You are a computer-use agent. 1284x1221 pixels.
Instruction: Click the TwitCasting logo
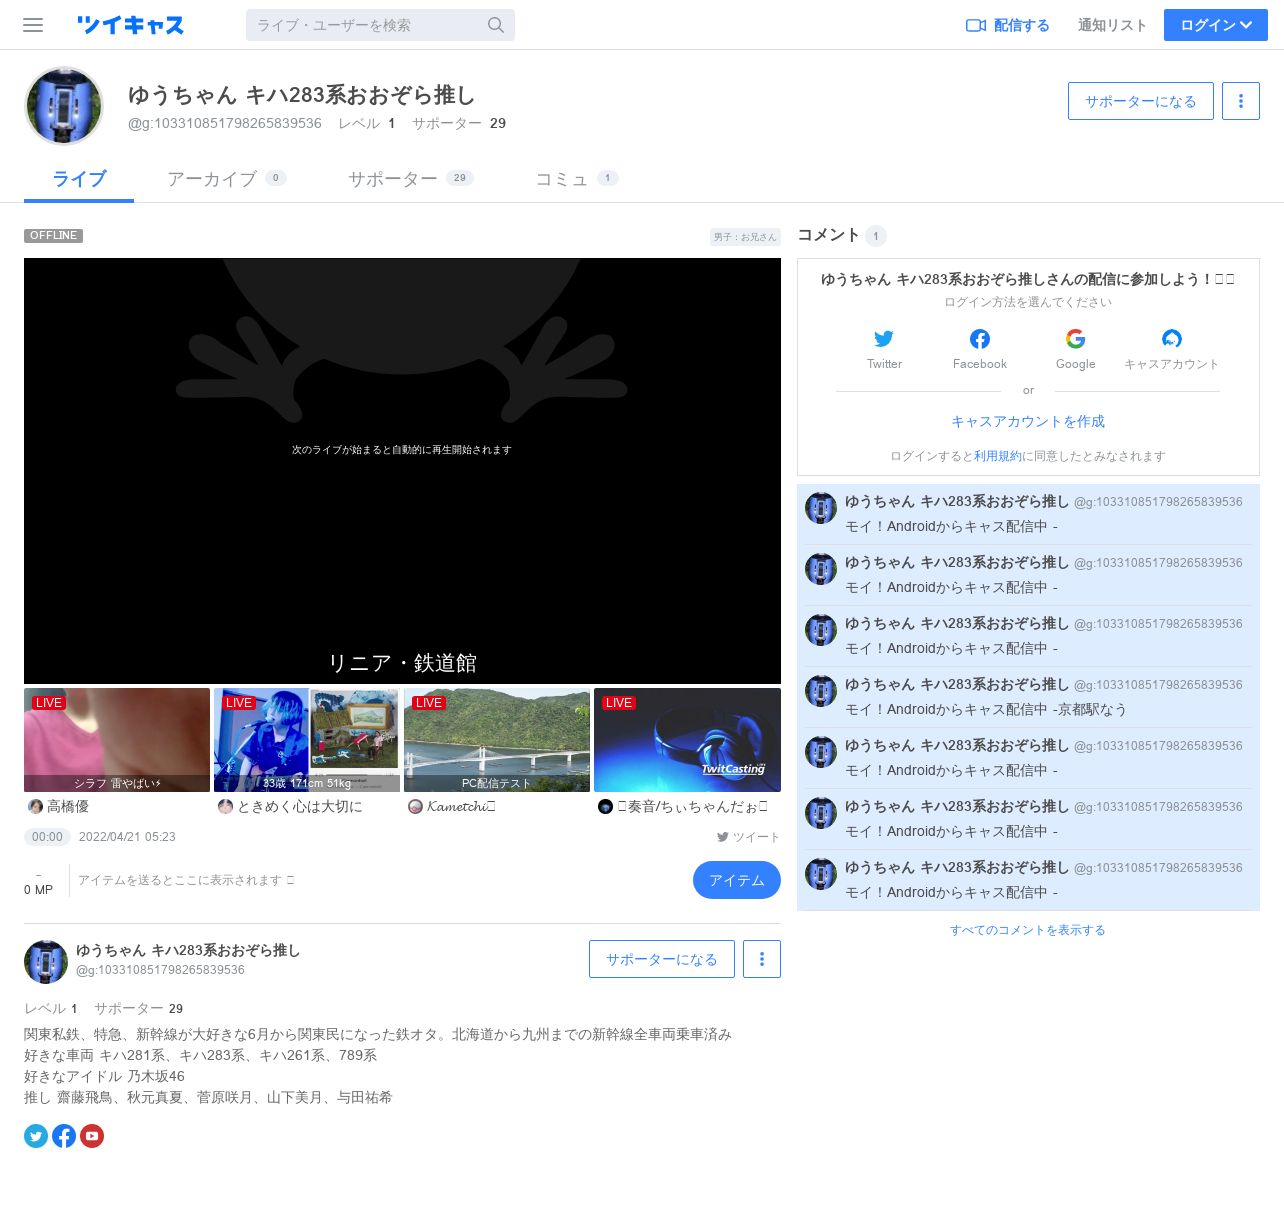130,25
